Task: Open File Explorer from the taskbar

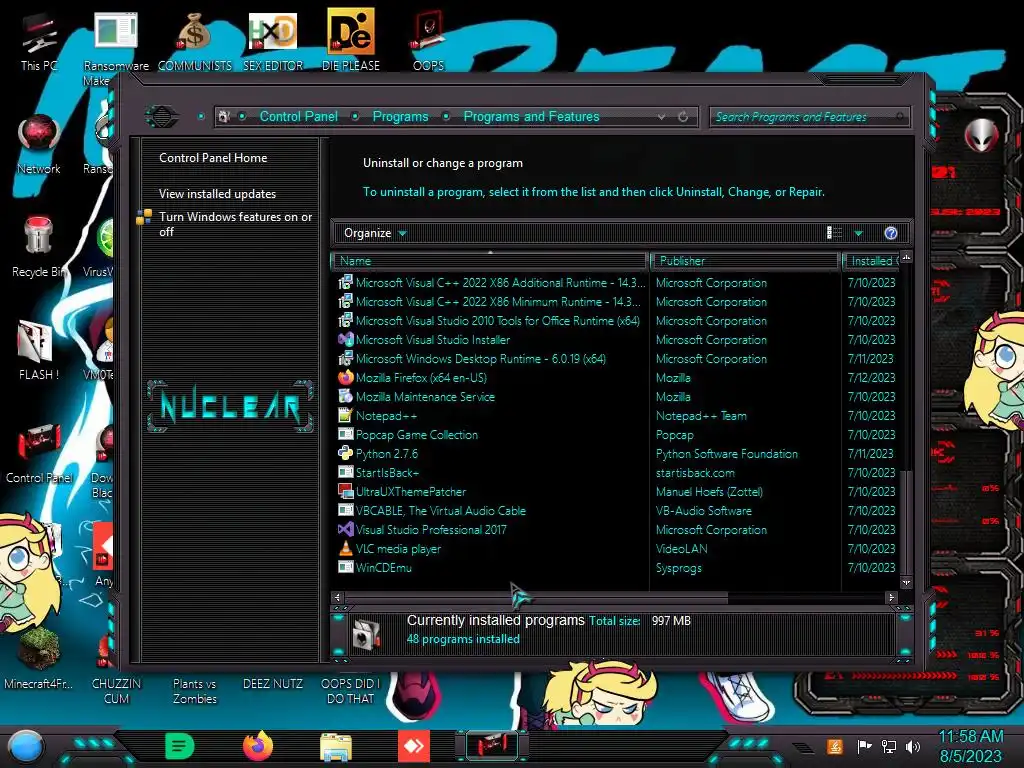Action: point(336,747)
